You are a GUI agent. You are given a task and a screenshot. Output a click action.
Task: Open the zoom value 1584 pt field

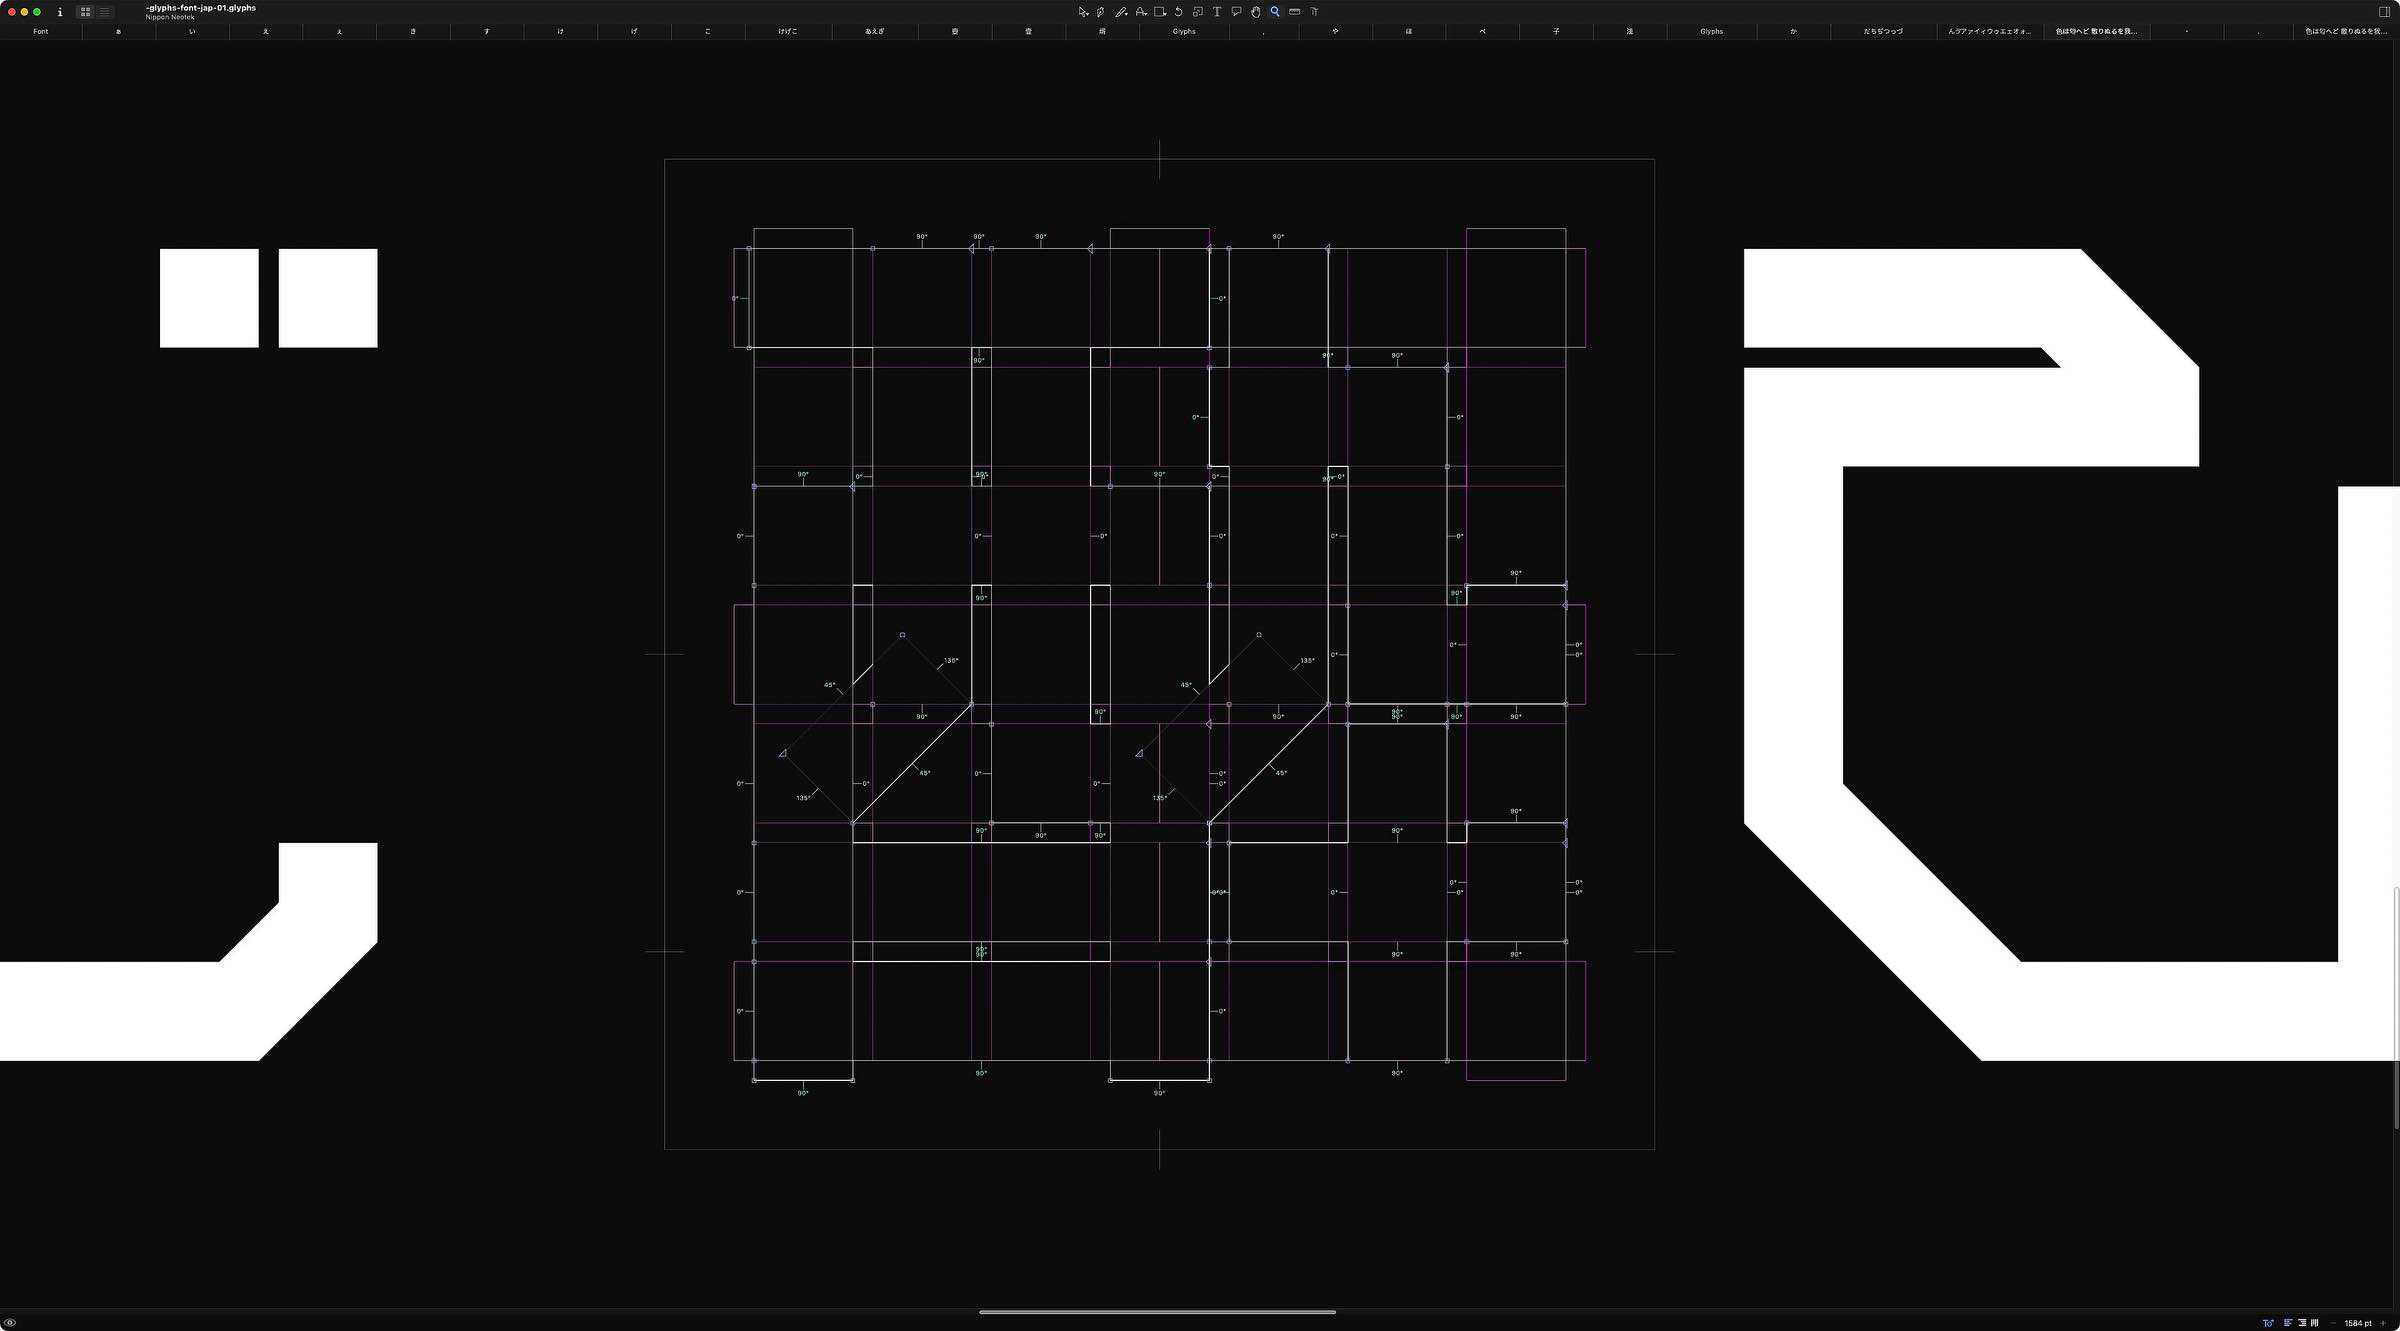click(x=2357, y=1323)
